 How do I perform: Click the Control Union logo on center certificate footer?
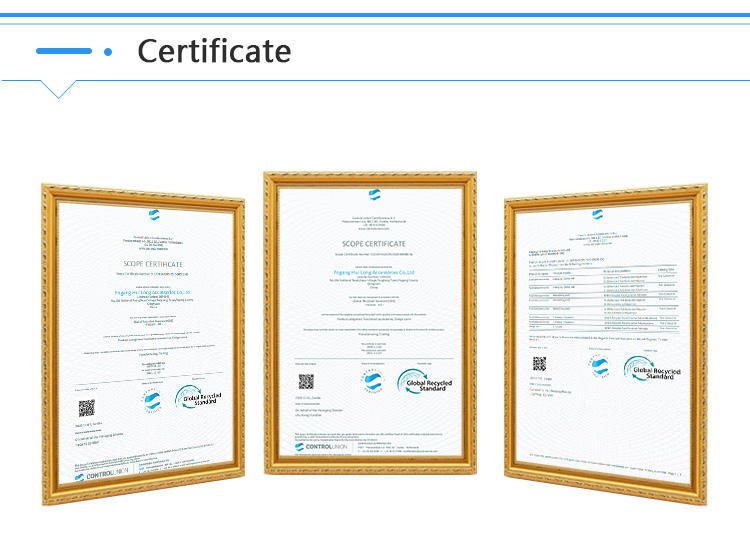[x=321, y=447]
